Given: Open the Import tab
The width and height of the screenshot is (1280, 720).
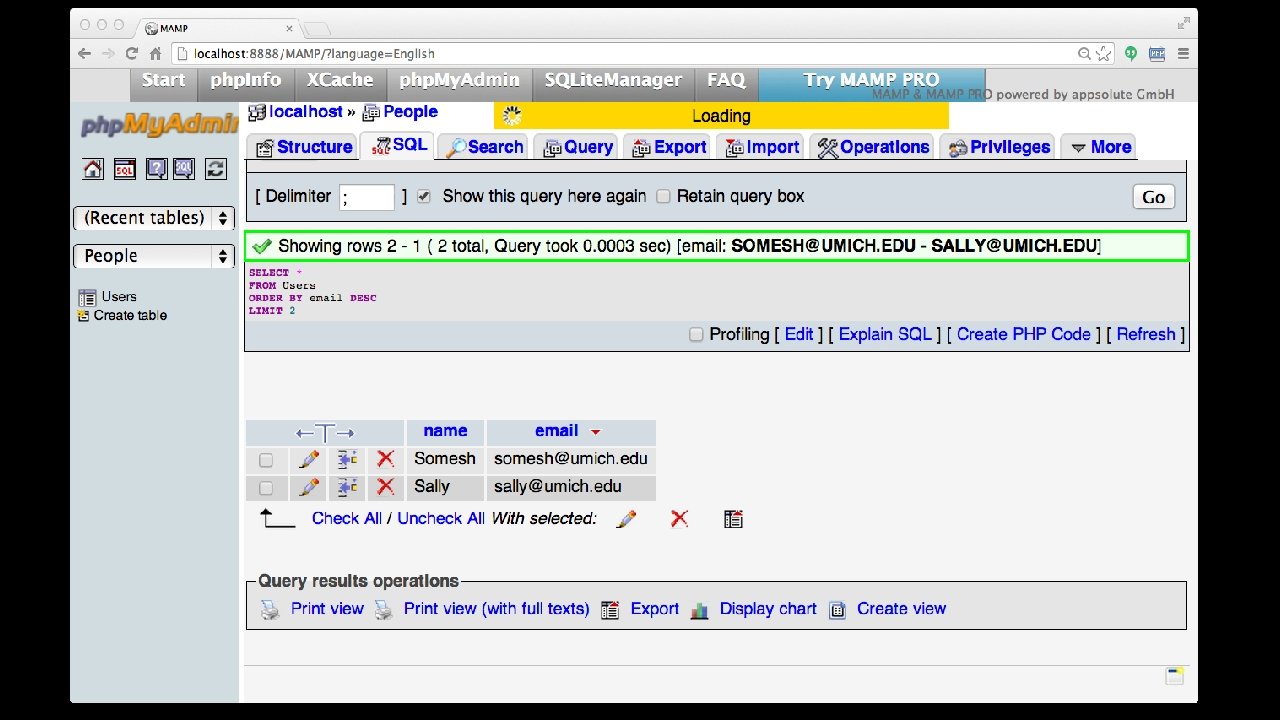Looking at the screenshot, I should pyautogui.click(x=761, y=147).
